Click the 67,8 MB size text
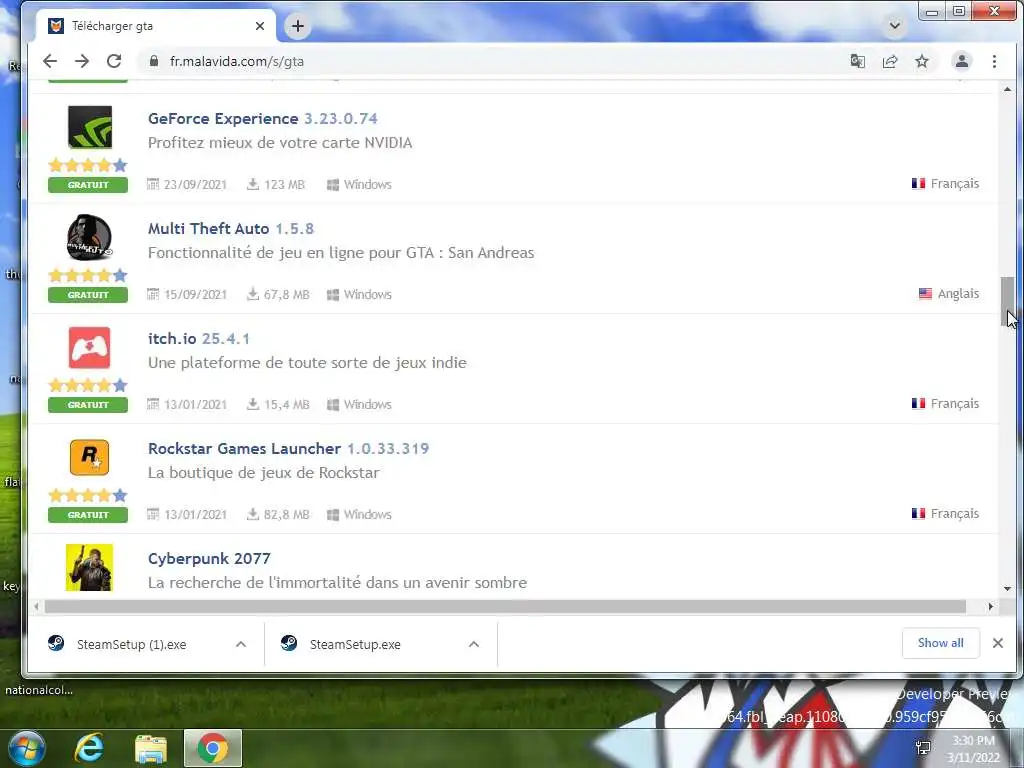 click(x=287, y=295)
